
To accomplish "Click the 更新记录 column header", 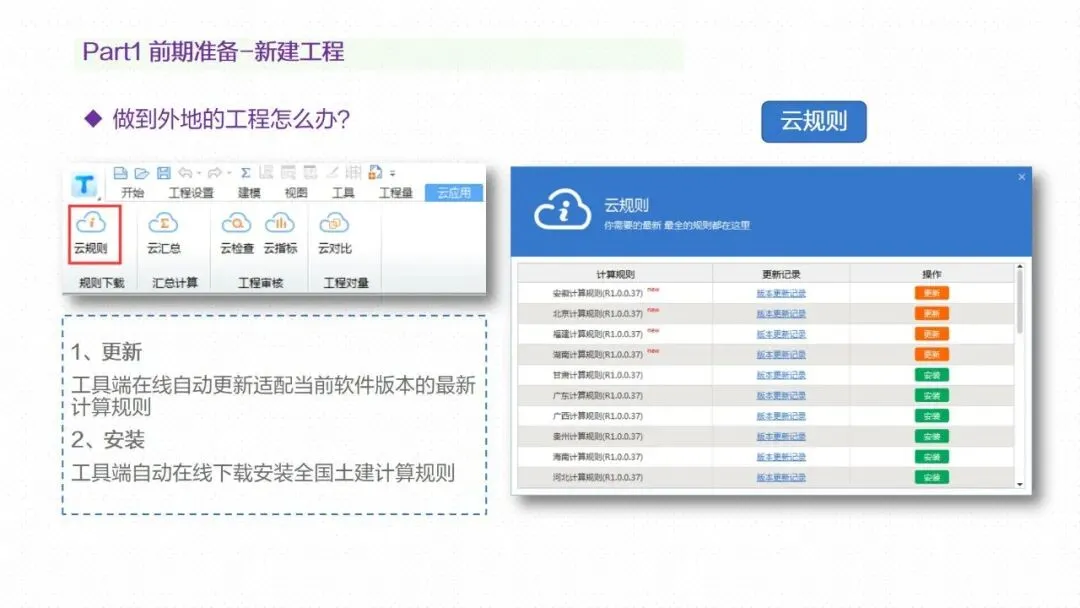I will tap(781, 274).
